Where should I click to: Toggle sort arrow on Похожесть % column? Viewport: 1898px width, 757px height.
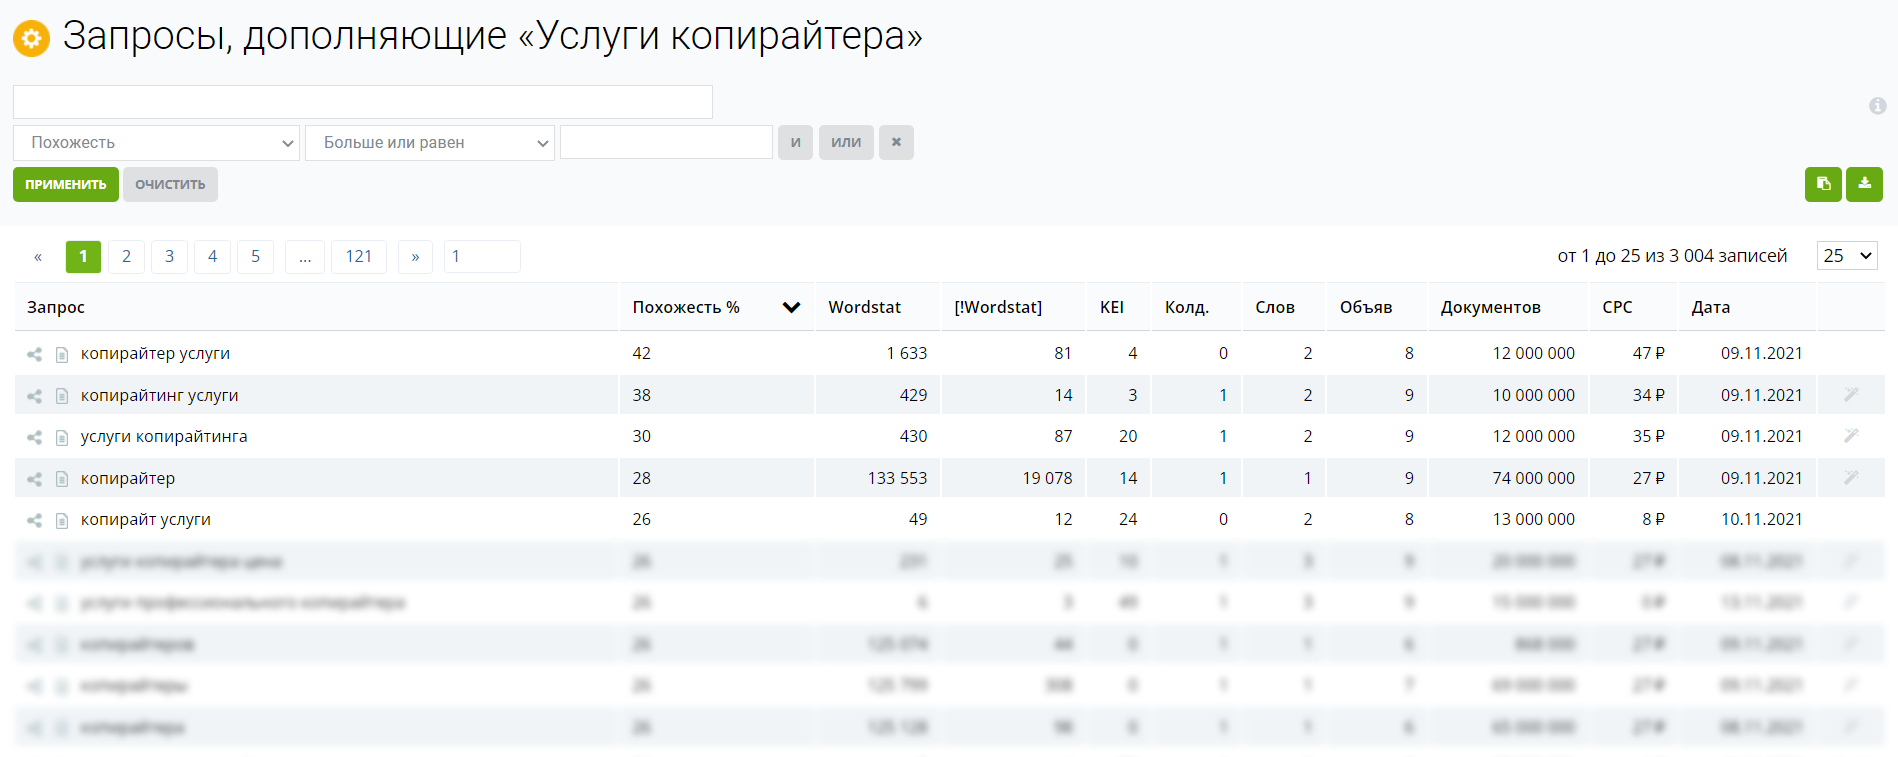click(x=791, y=307)
